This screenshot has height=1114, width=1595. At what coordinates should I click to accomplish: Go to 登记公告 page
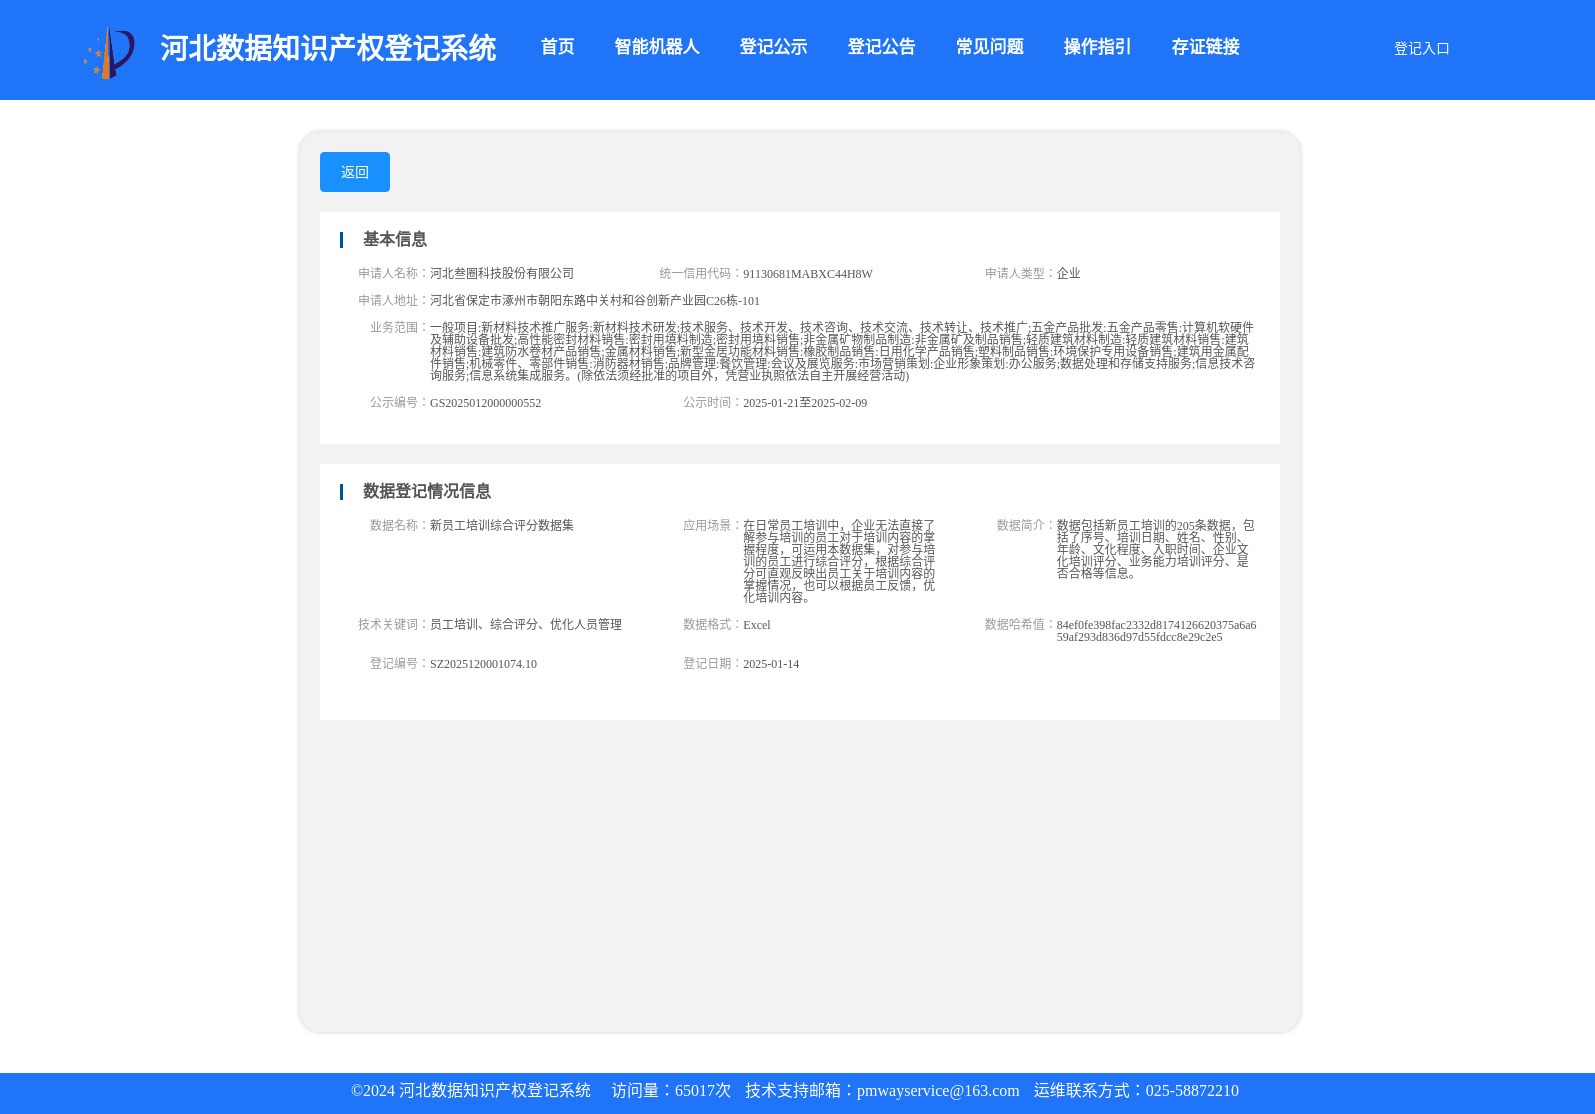pos(881,47)
